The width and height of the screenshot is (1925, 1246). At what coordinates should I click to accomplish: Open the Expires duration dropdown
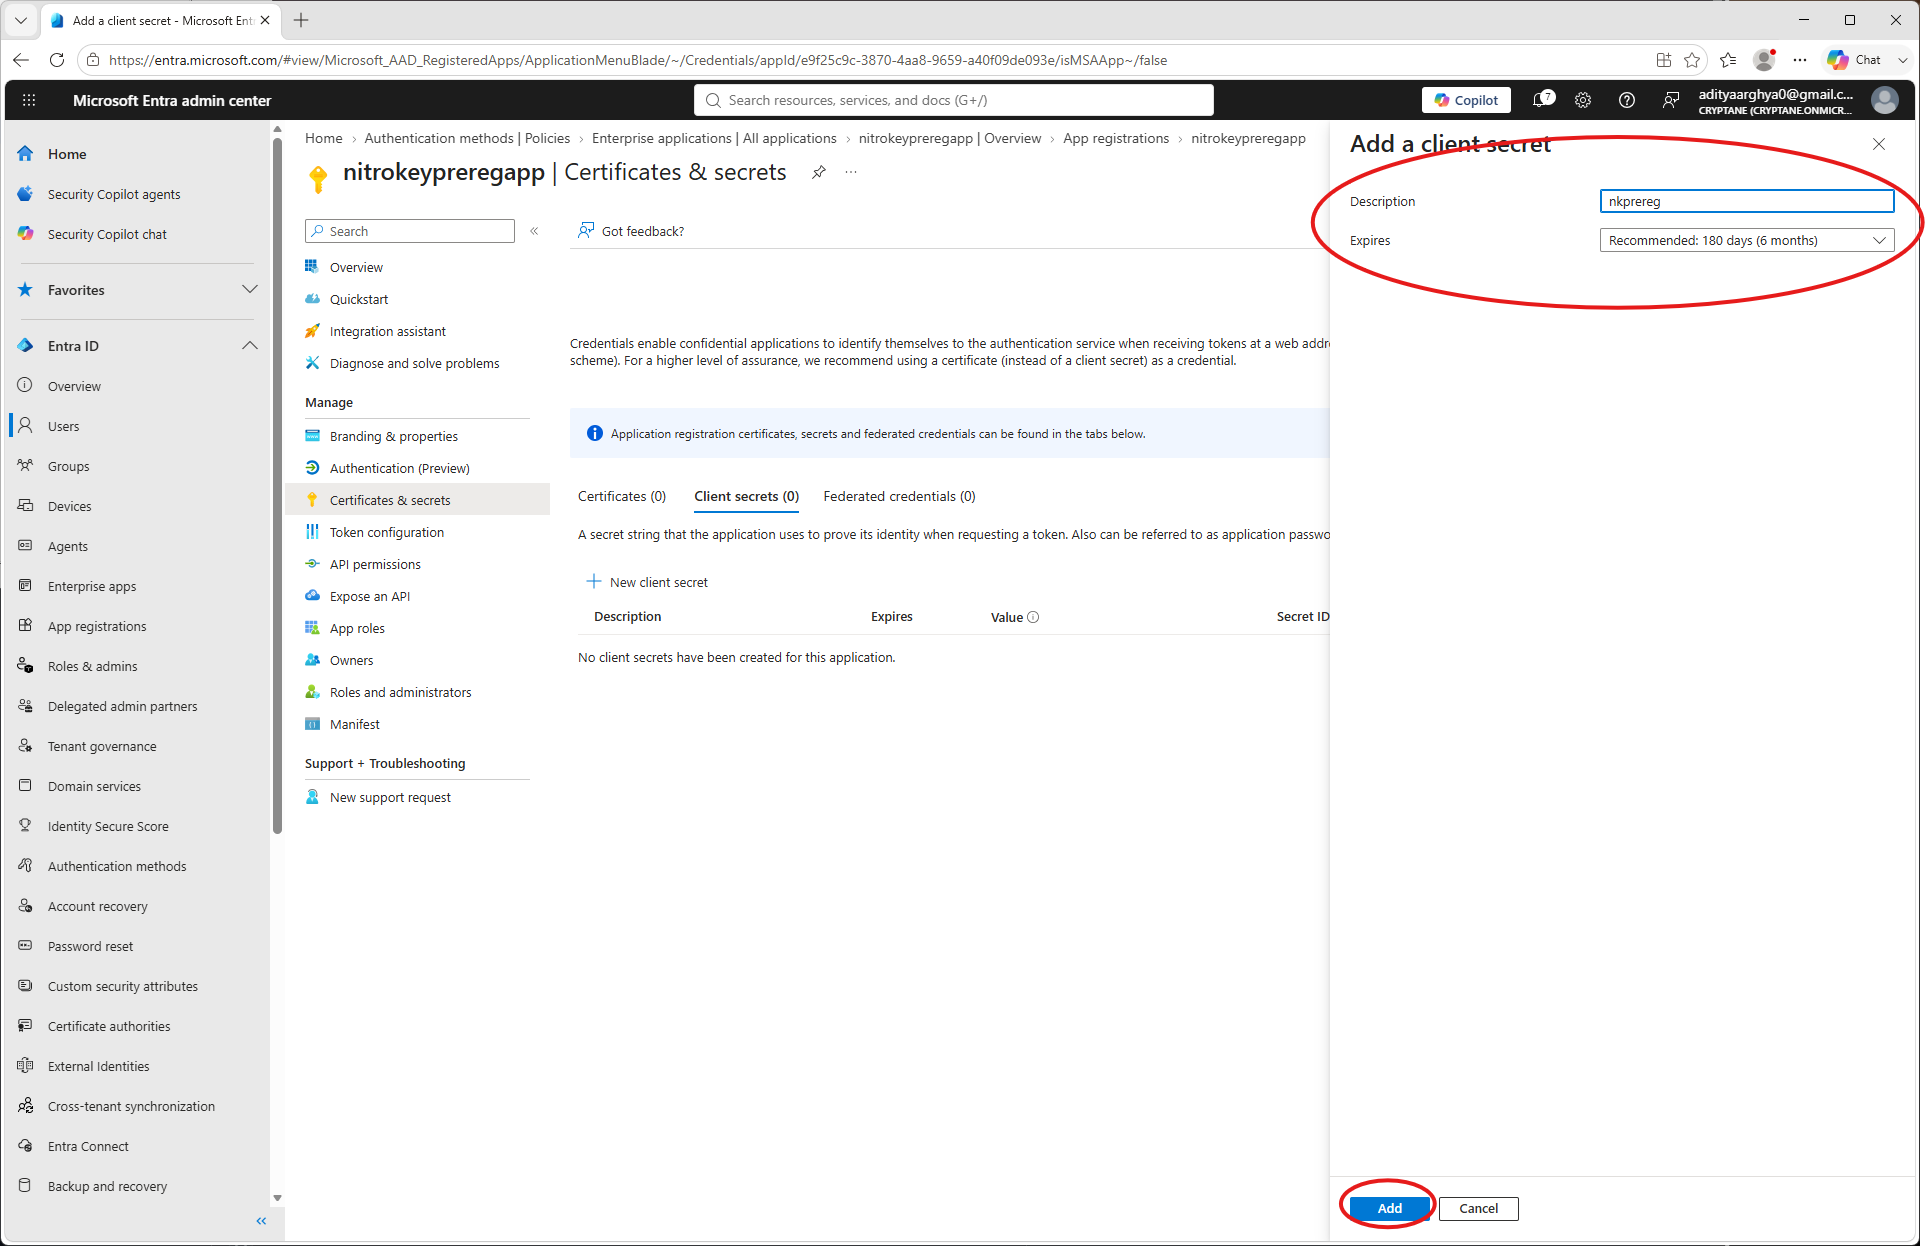(x=1746, y=240)
